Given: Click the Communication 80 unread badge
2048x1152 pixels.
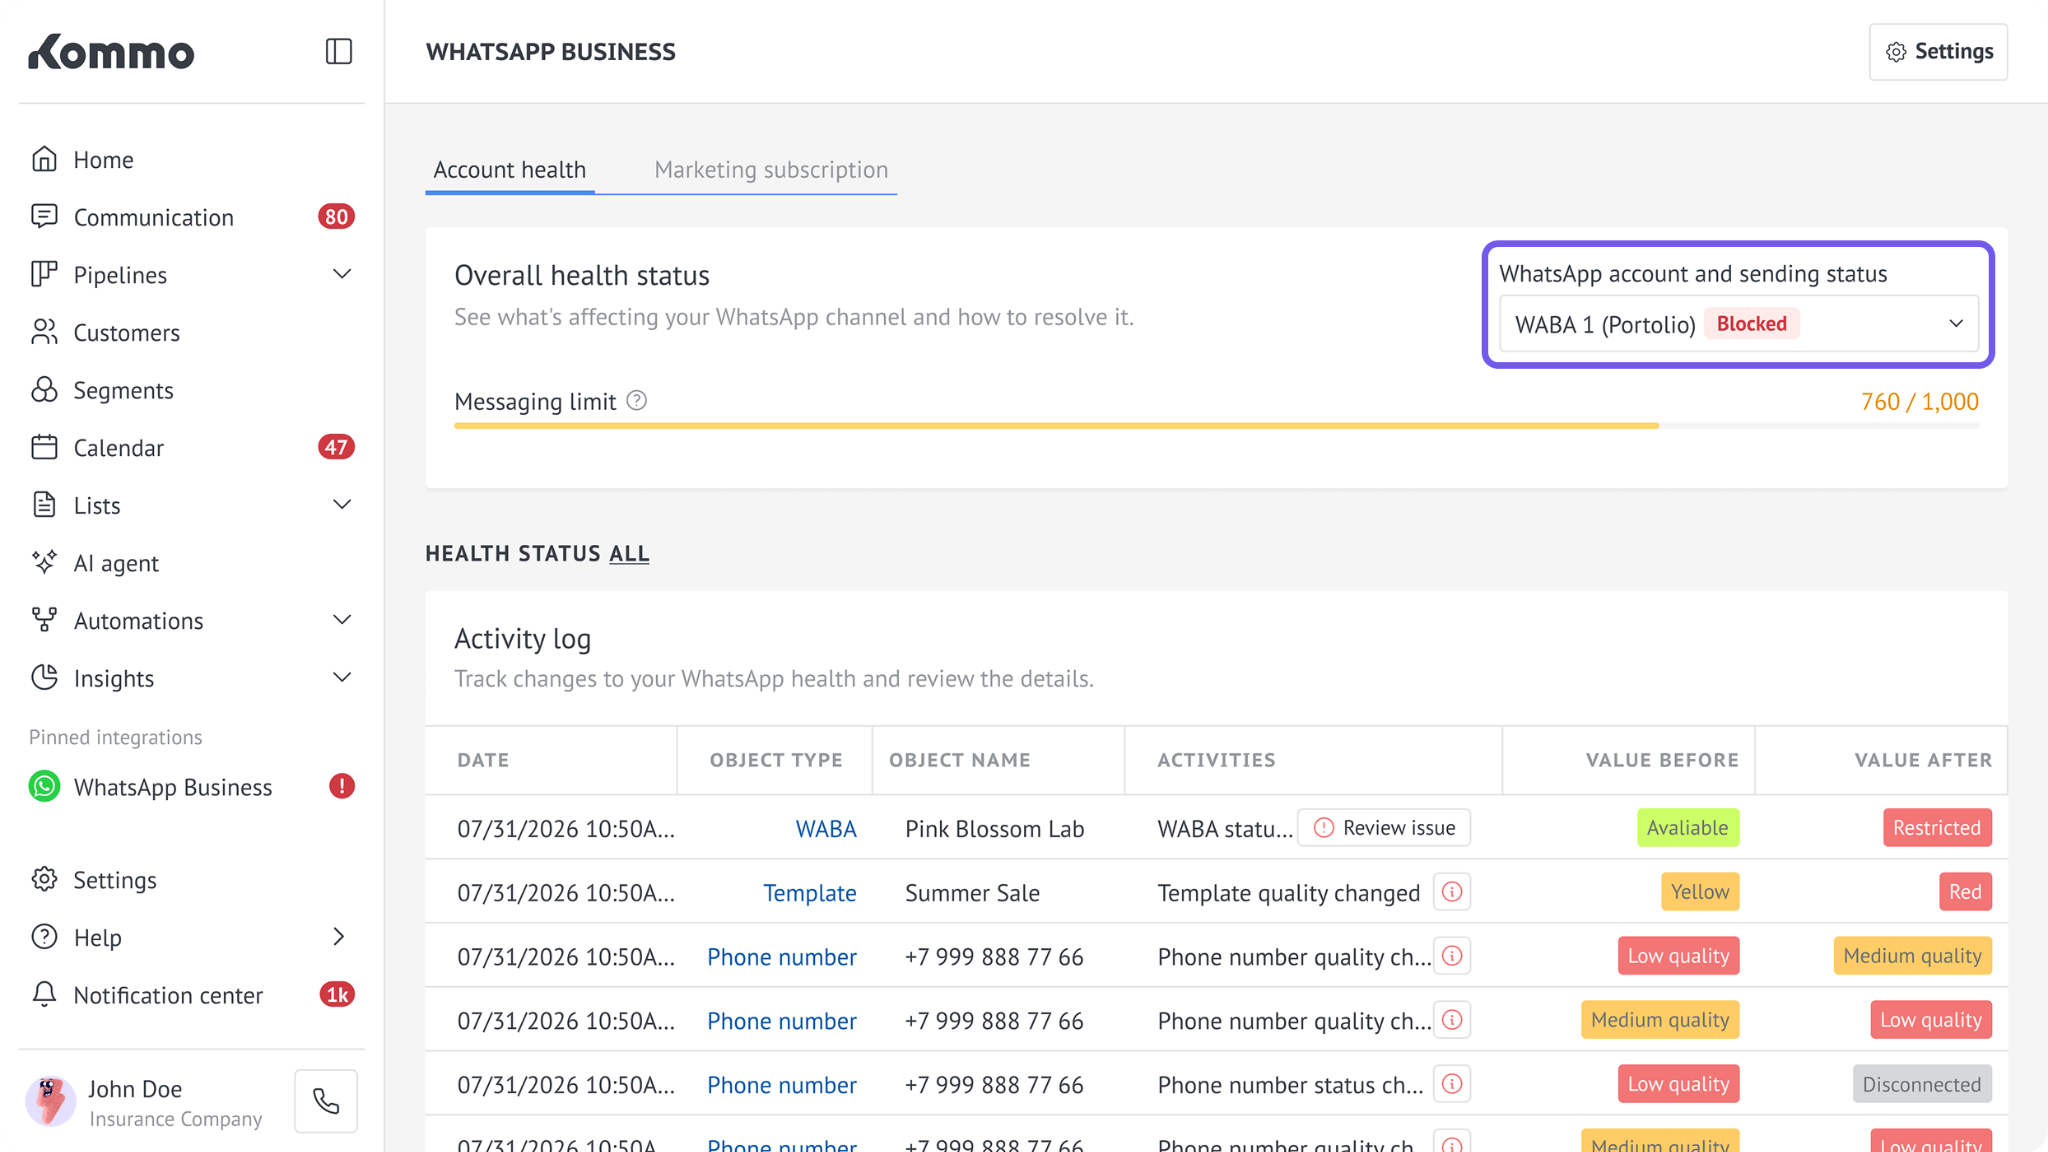Looking at the screenshot, I should point(336,217).
